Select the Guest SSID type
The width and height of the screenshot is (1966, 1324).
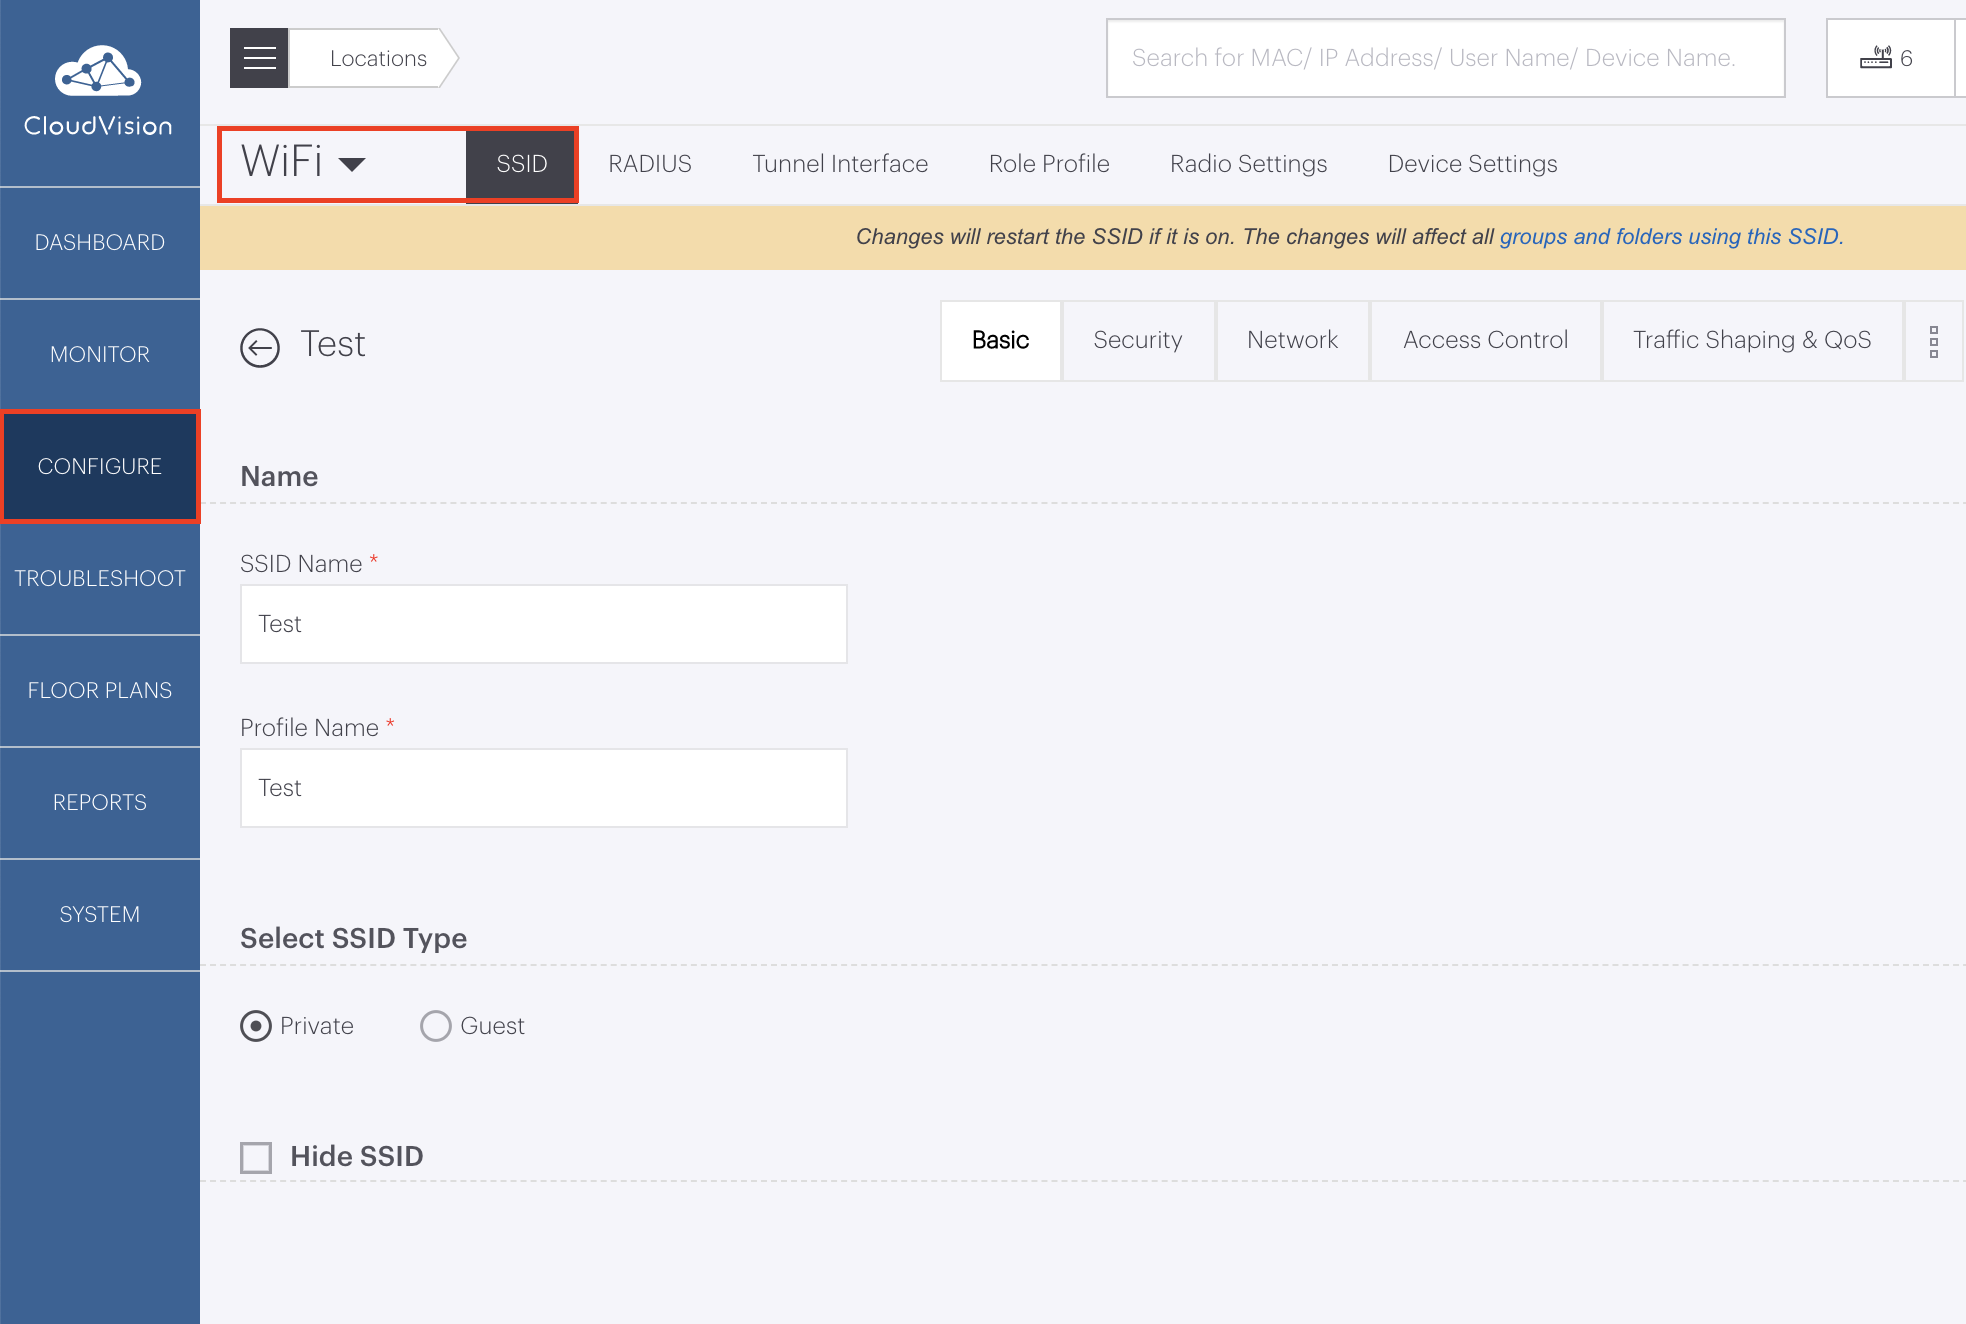[x=436, y=1025]
